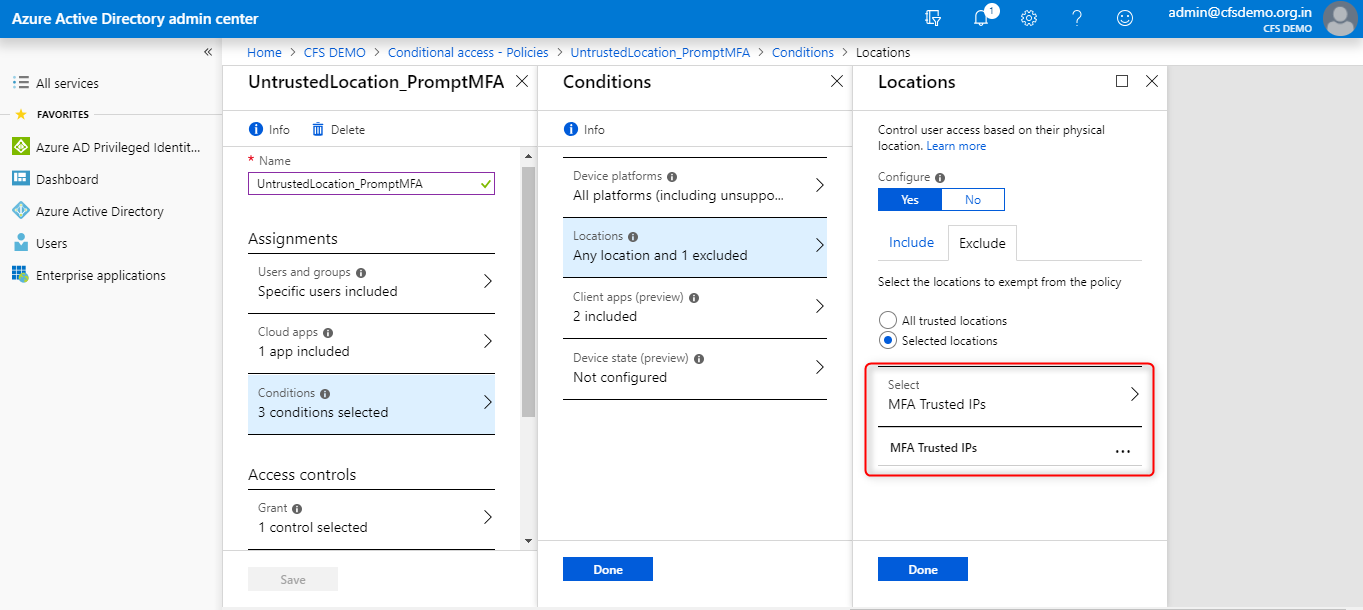Click info tooltip next to Device state (preview)
This screenshot has height=610, width=1363.
coord(699,358)
